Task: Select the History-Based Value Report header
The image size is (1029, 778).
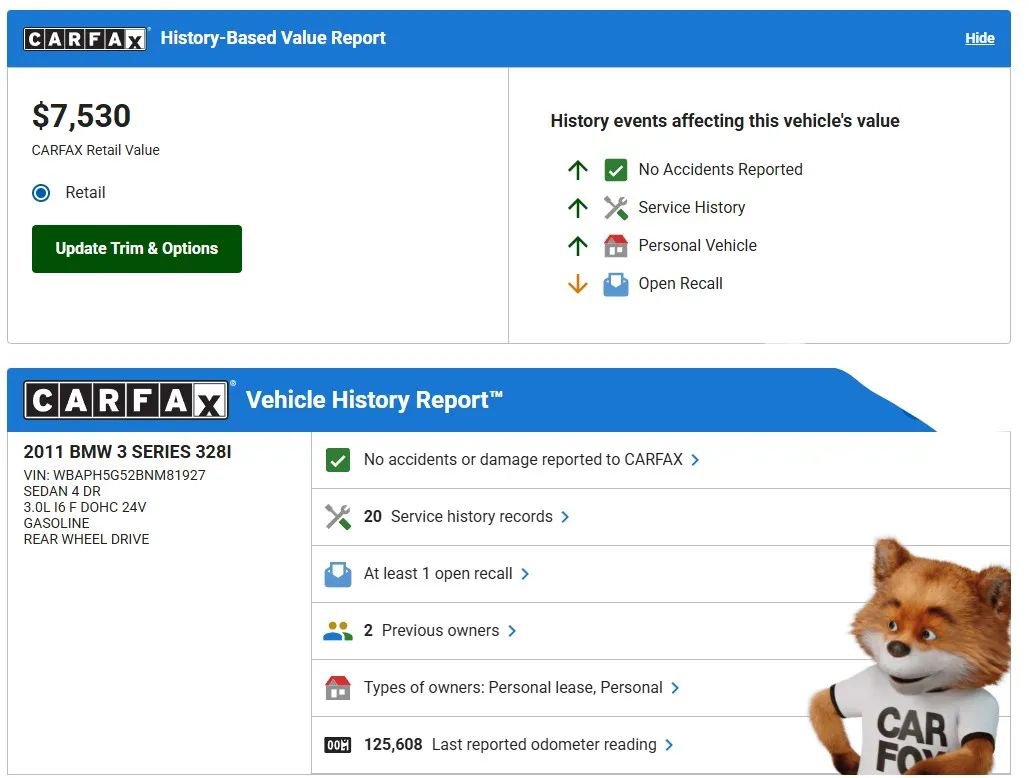Action: pyautogui.click(x=273, y=37)
